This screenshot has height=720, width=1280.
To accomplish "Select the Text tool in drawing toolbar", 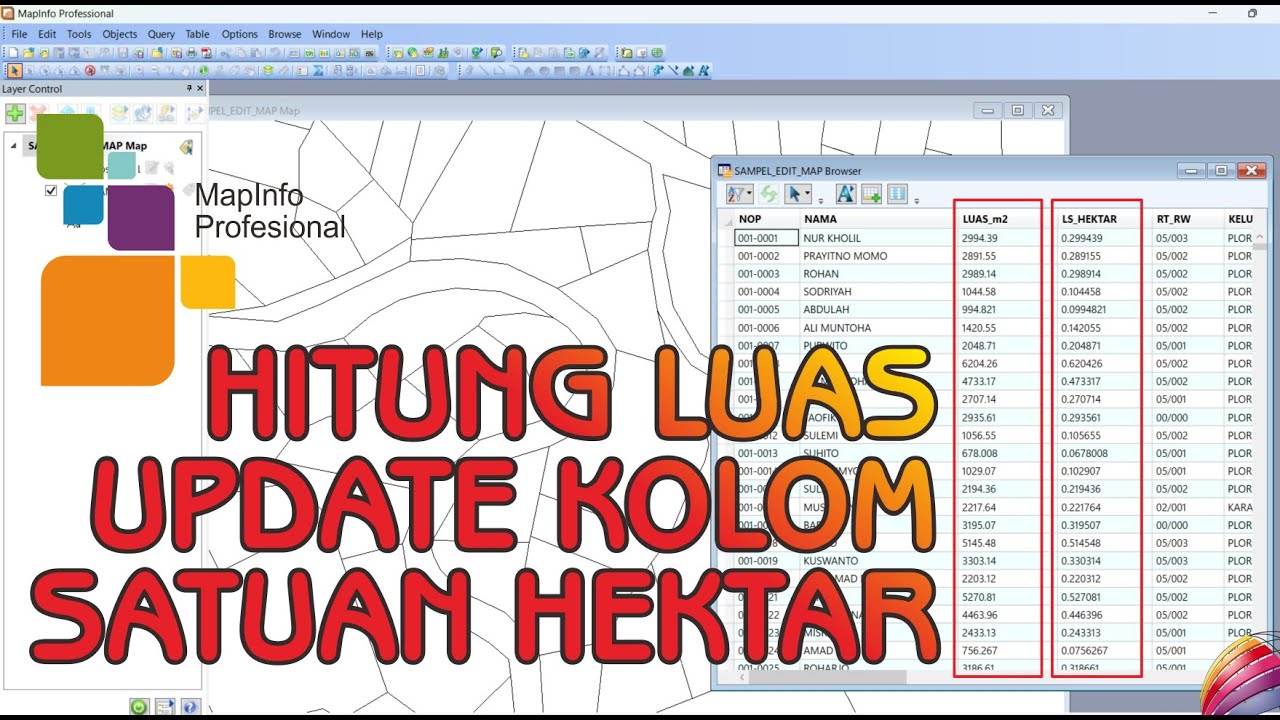I will 589,70.
